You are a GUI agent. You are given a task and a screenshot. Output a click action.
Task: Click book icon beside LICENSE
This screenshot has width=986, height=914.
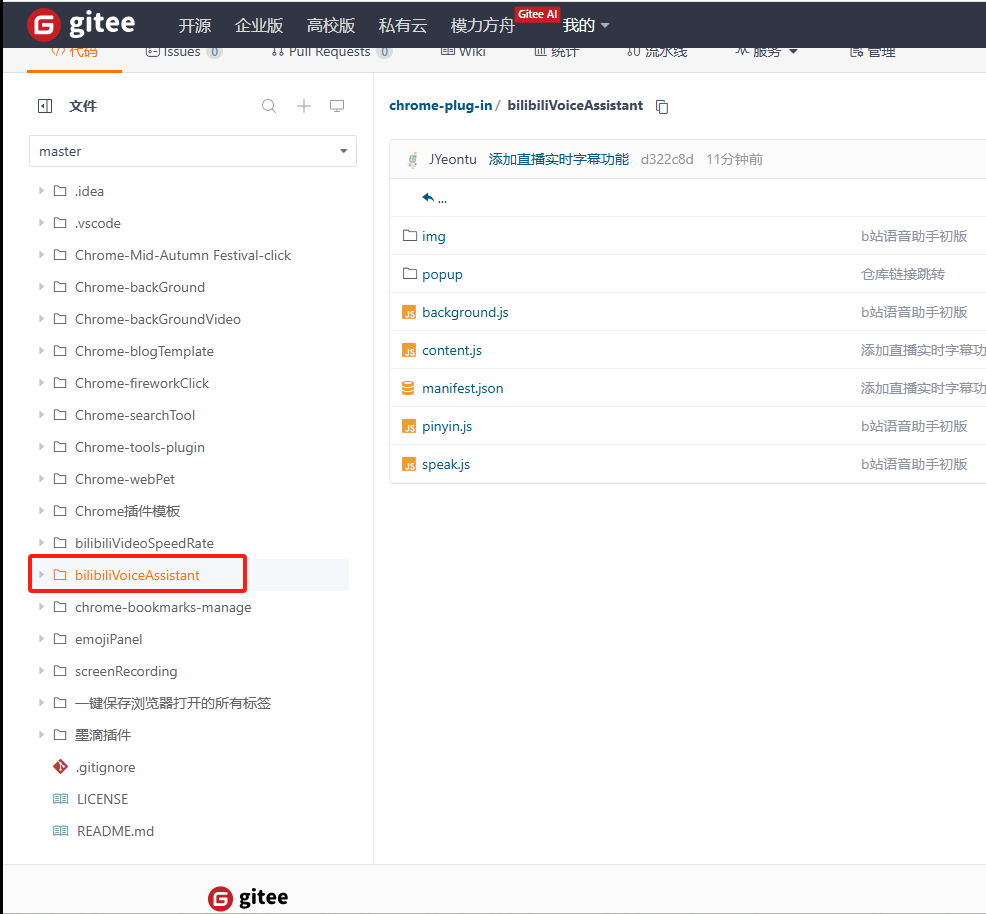click(x=60, y=799)
